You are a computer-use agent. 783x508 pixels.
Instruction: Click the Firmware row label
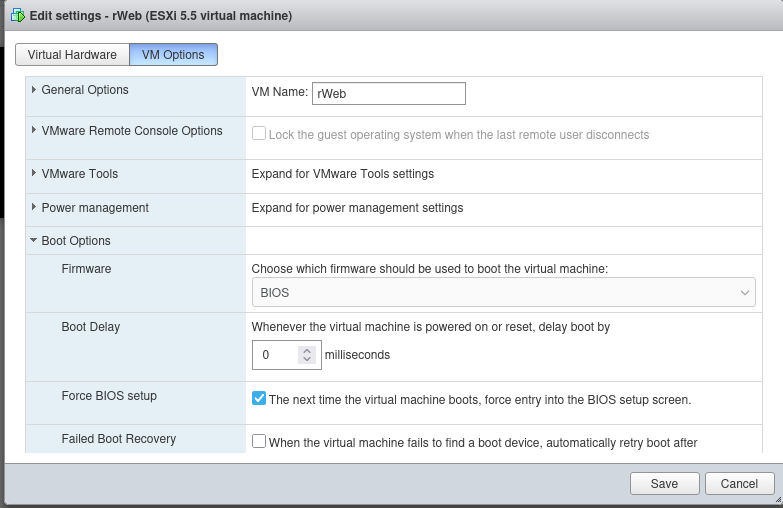(86, 269)
